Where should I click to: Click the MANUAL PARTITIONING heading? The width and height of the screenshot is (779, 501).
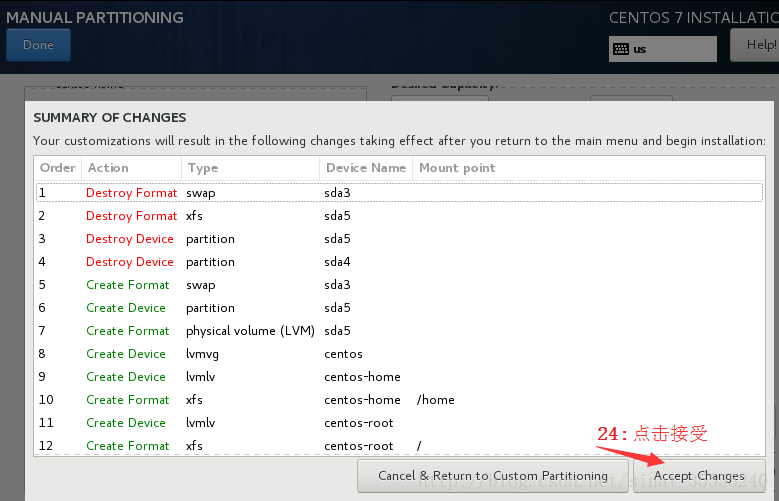tap(95, 17)
